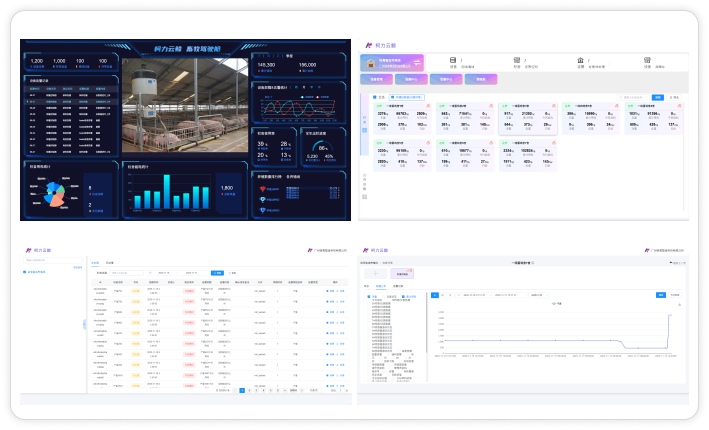This screenshot has height=430, width=709.
Task: Click the sidebar collapse handle beside the data table
Action: coord(84,323)
